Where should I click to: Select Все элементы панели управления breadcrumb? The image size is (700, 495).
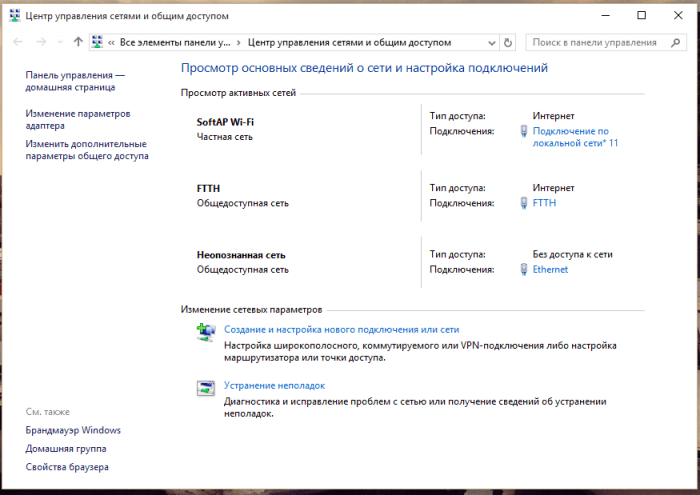174,43
